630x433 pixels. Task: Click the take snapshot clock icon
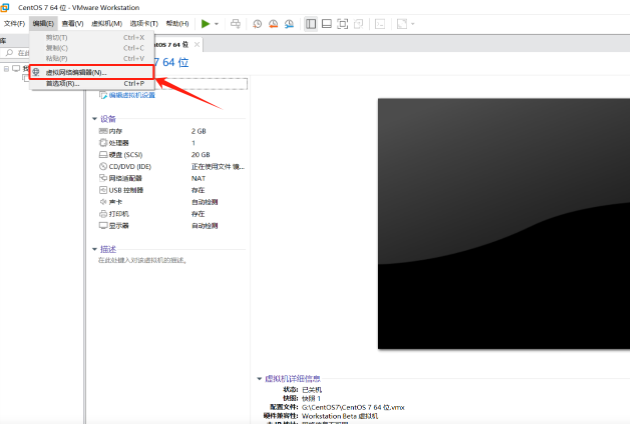[257, 24]
